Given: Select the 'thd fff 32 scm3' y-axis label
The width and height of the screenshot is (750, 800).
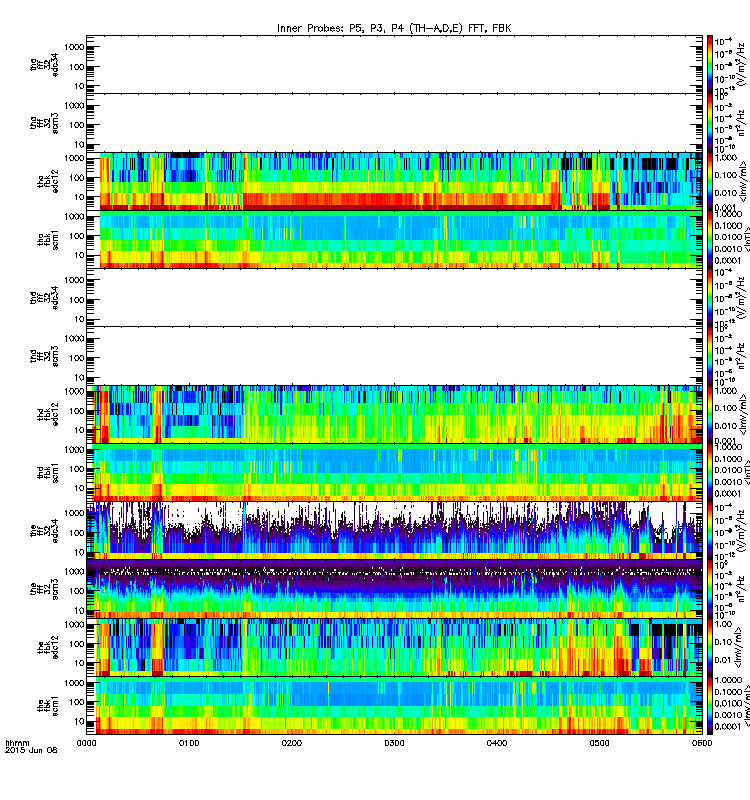Looking at the screenshot, I should coord(44,356).
